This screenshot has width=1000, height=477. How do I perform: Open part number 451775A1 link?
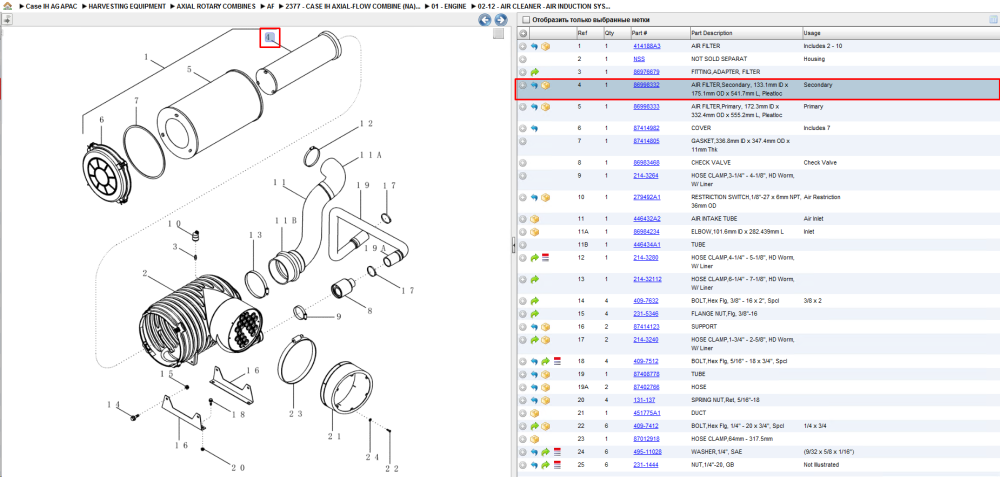(646, 413)
